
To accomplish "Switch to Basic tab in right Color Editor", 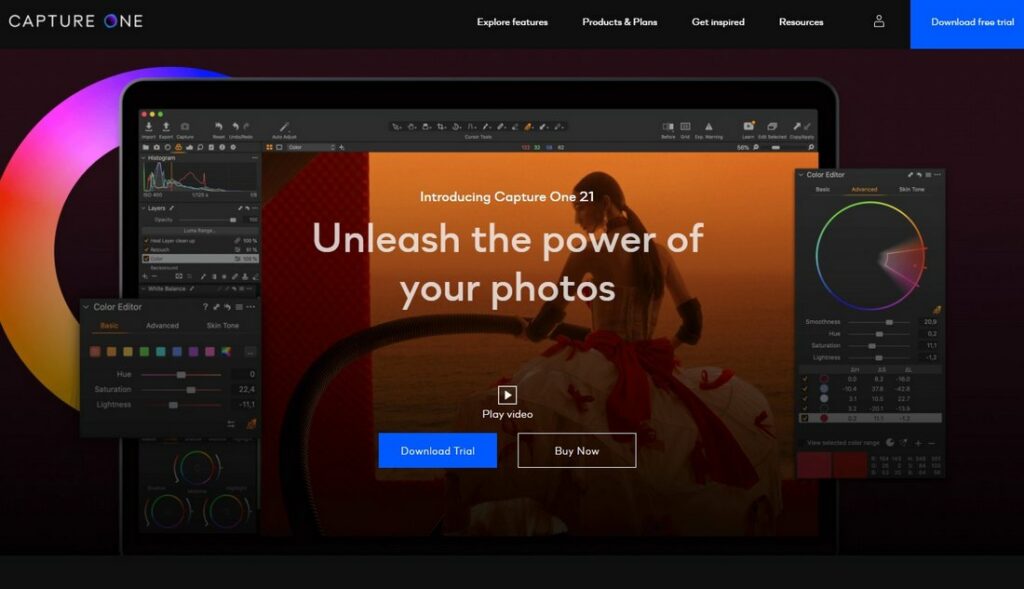I will pyautogui.click(x=823, y=189).
